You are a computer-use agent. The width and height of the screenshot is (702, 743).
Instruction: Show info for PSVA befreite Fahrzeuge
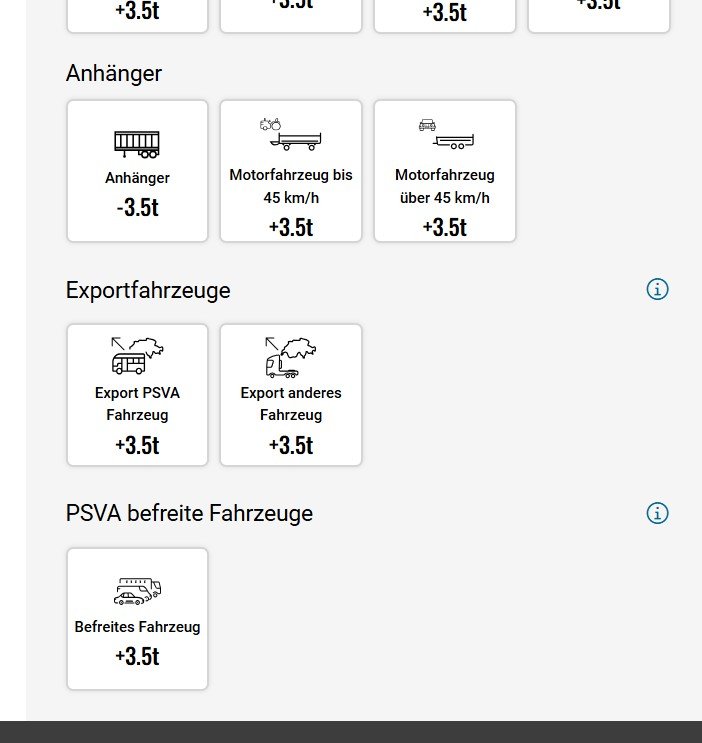click(x=657, y=513)
